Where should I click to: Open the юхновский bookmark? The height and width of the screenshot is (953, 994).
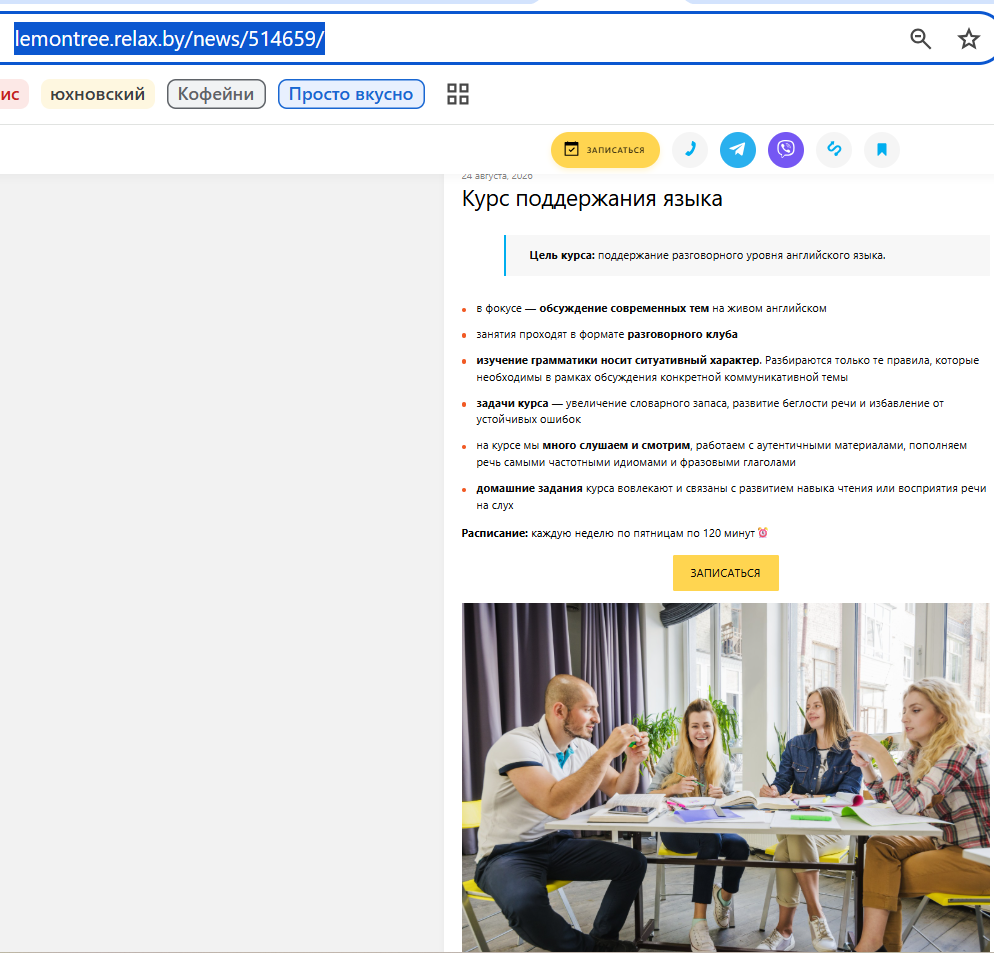coord(98,94)
